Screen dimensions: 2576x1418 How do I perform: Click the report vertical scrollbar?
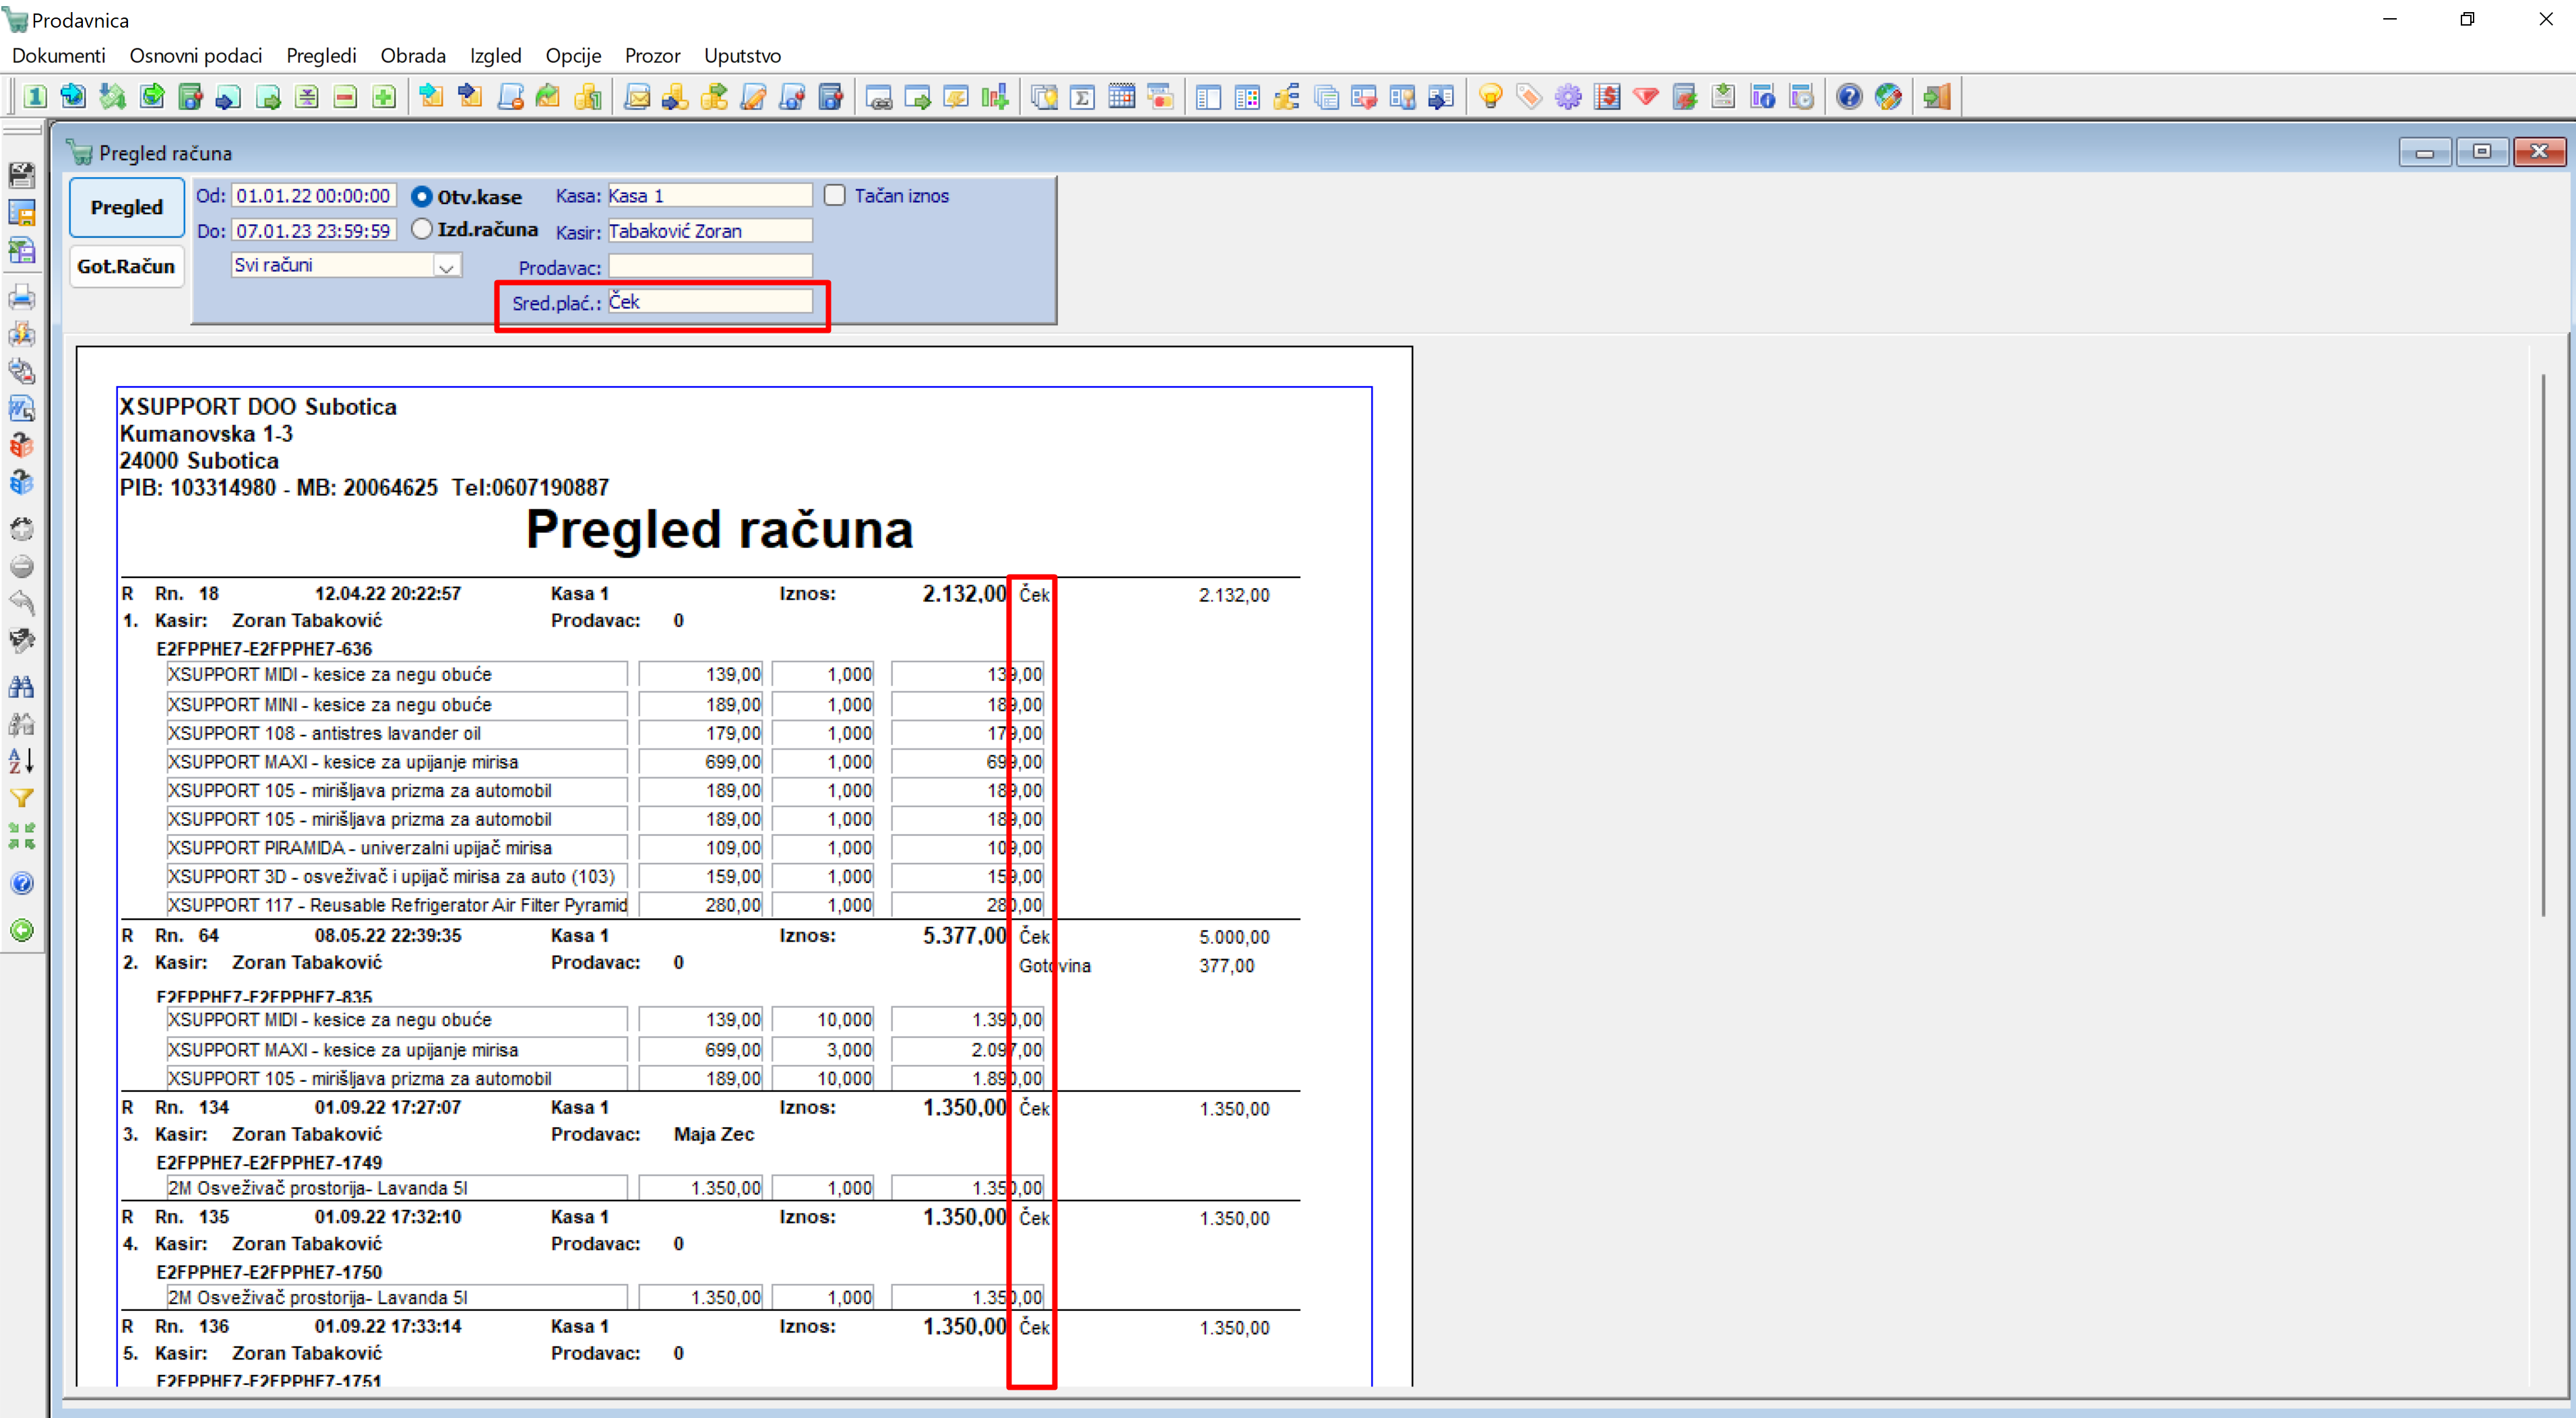[x=2544, y=644]
